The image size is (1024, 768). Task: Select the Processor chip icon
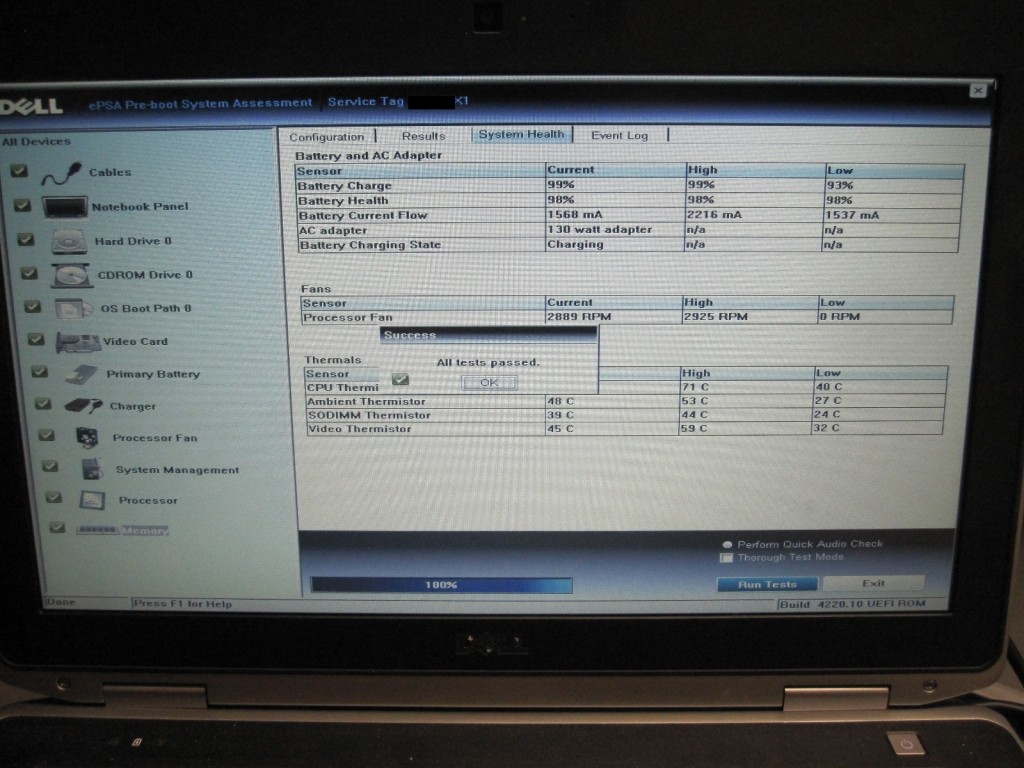[92, 500]
